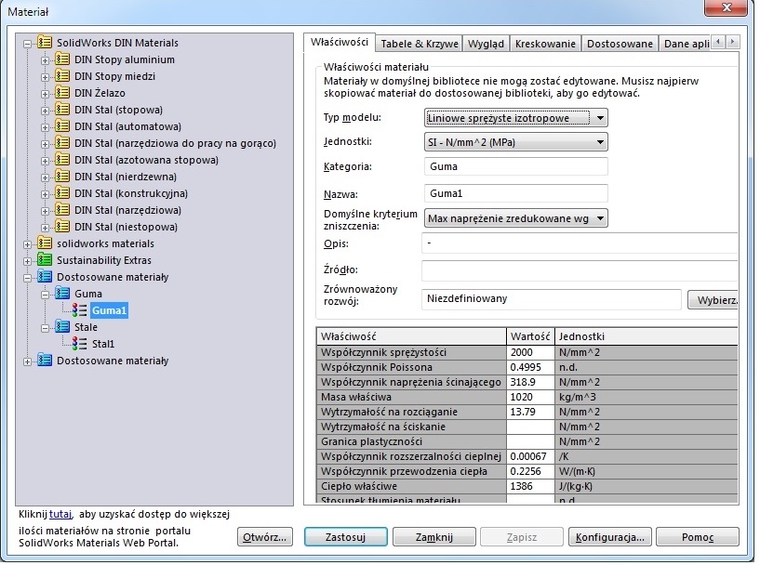Click the Współczynnik Poissona value 0.4995
This screenshot has height=565, width=760.
[530, 367]
